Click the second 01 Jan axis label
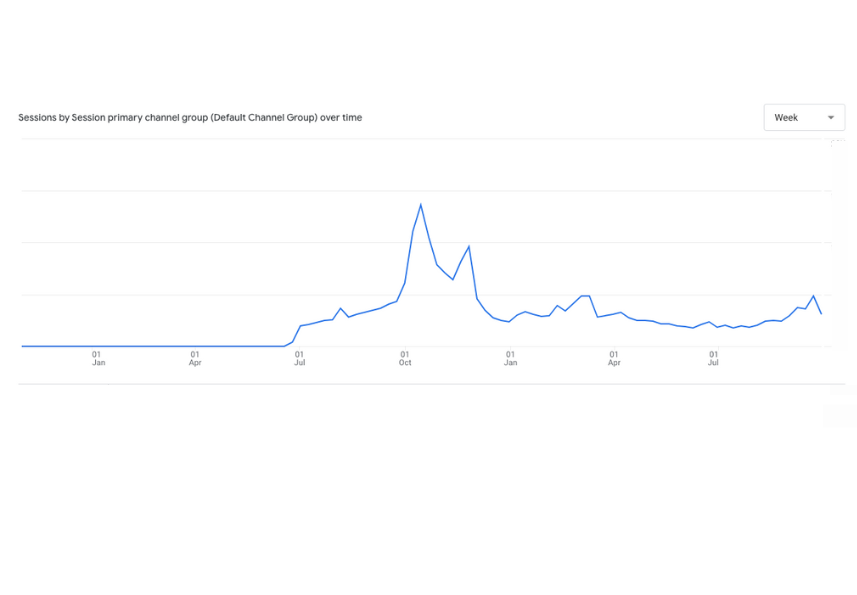 click(510, 358)
